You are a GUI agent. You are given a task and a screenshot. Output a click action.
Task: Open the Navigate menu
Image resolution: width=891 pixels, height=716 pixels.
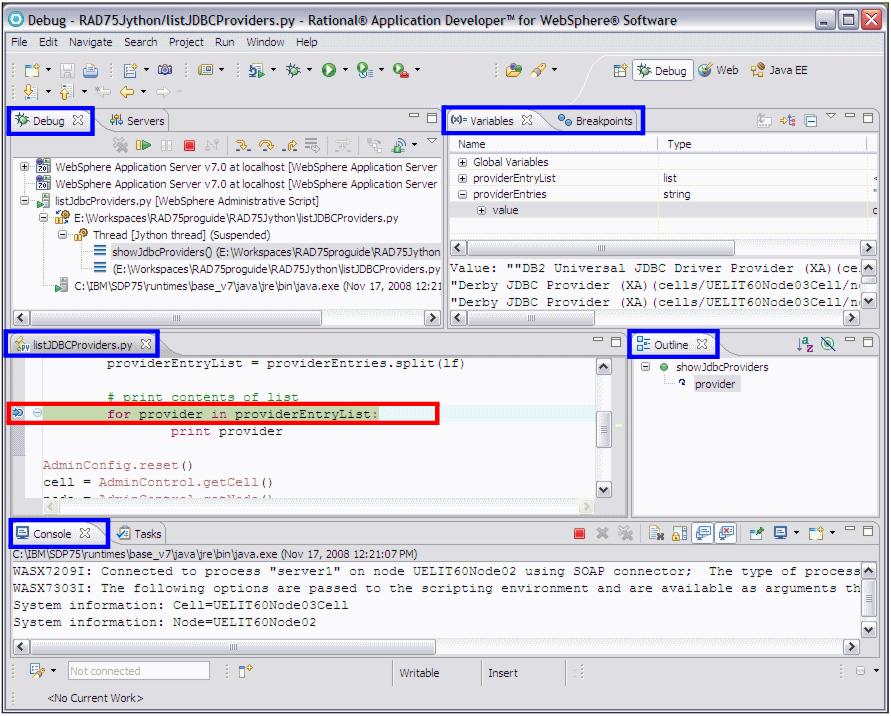[x=90, y=42]
